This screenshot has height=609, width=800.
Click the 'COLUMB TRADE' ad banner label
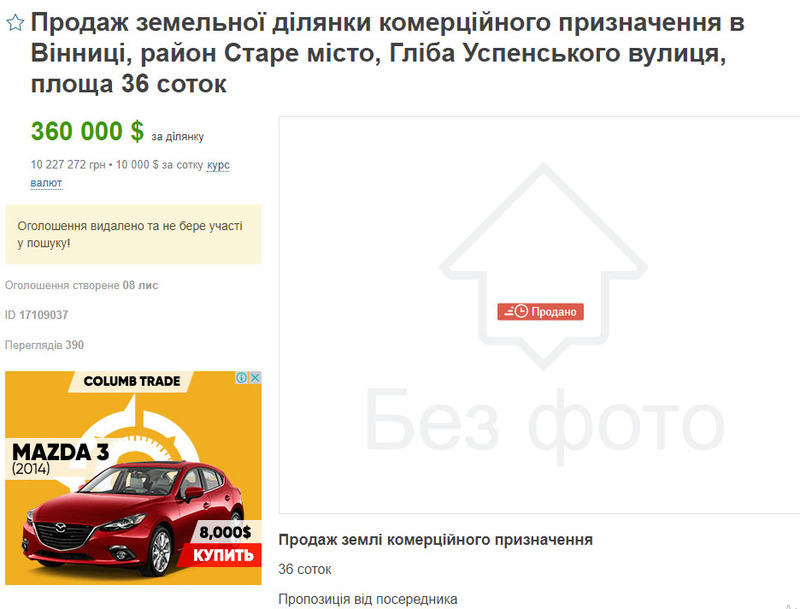(132, 381)
